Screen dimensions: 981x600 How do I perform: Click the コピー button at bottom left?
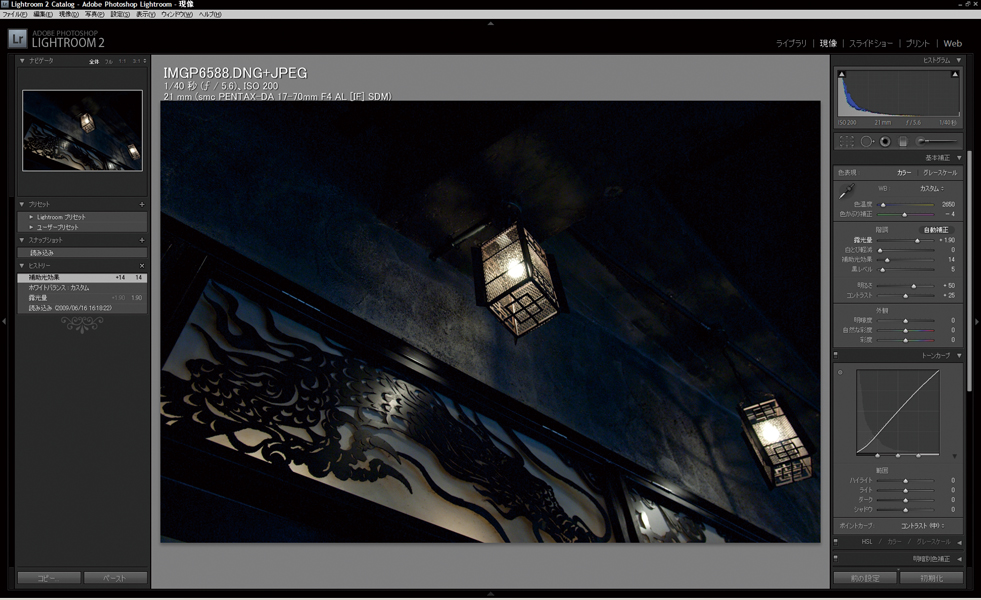point(47,577)
